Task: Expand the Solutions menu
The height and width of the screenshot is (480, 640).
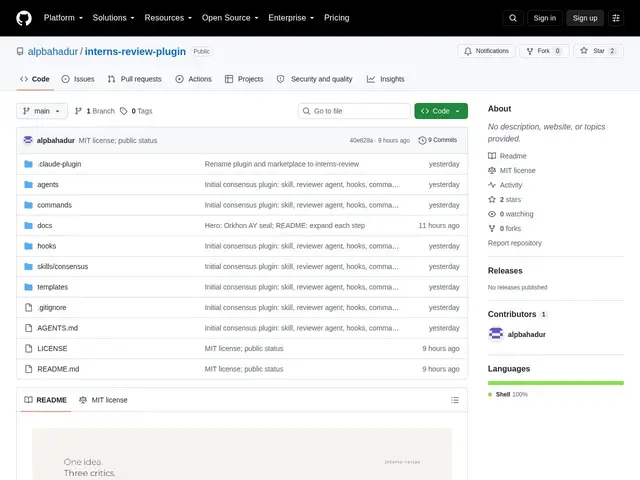Action: [113, 18]
